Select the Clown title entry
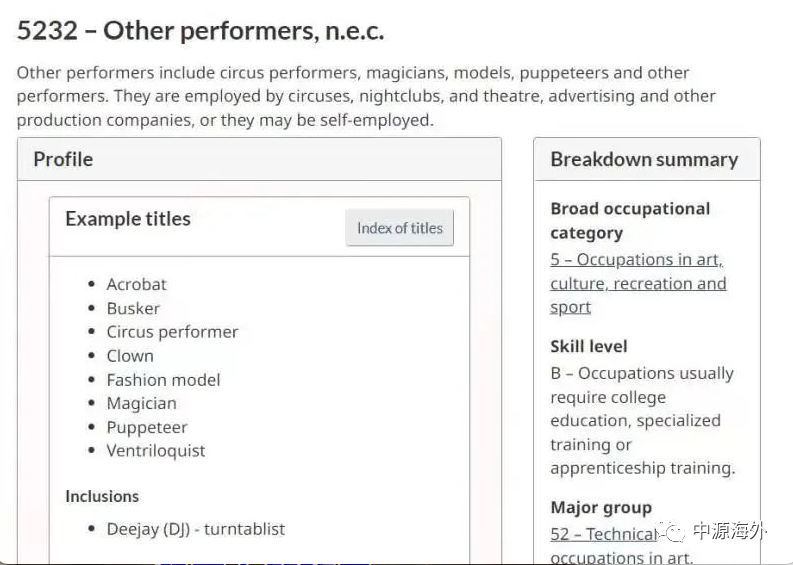Viewport: 793px width, 565px height. point(130,356)
